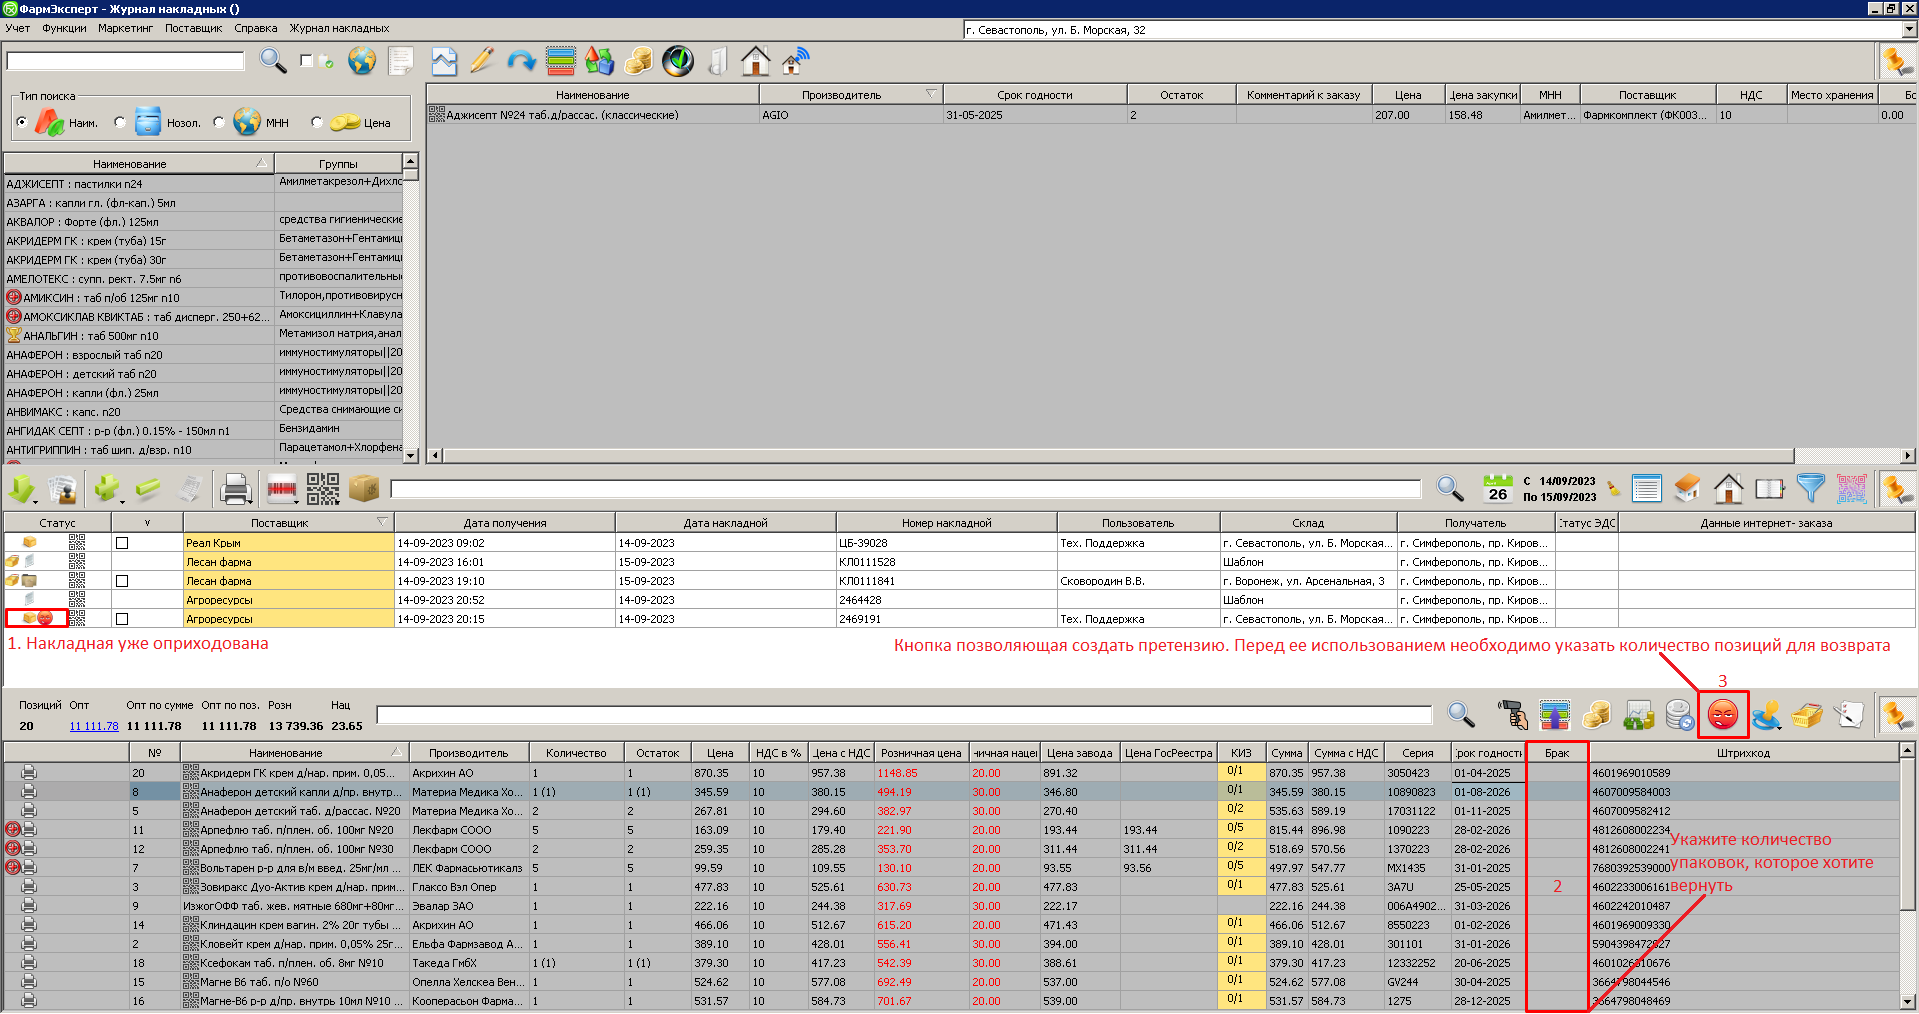1919x1014 pixels.
Task: Click the printer icon in invoice toolbar
Action: 235,489
